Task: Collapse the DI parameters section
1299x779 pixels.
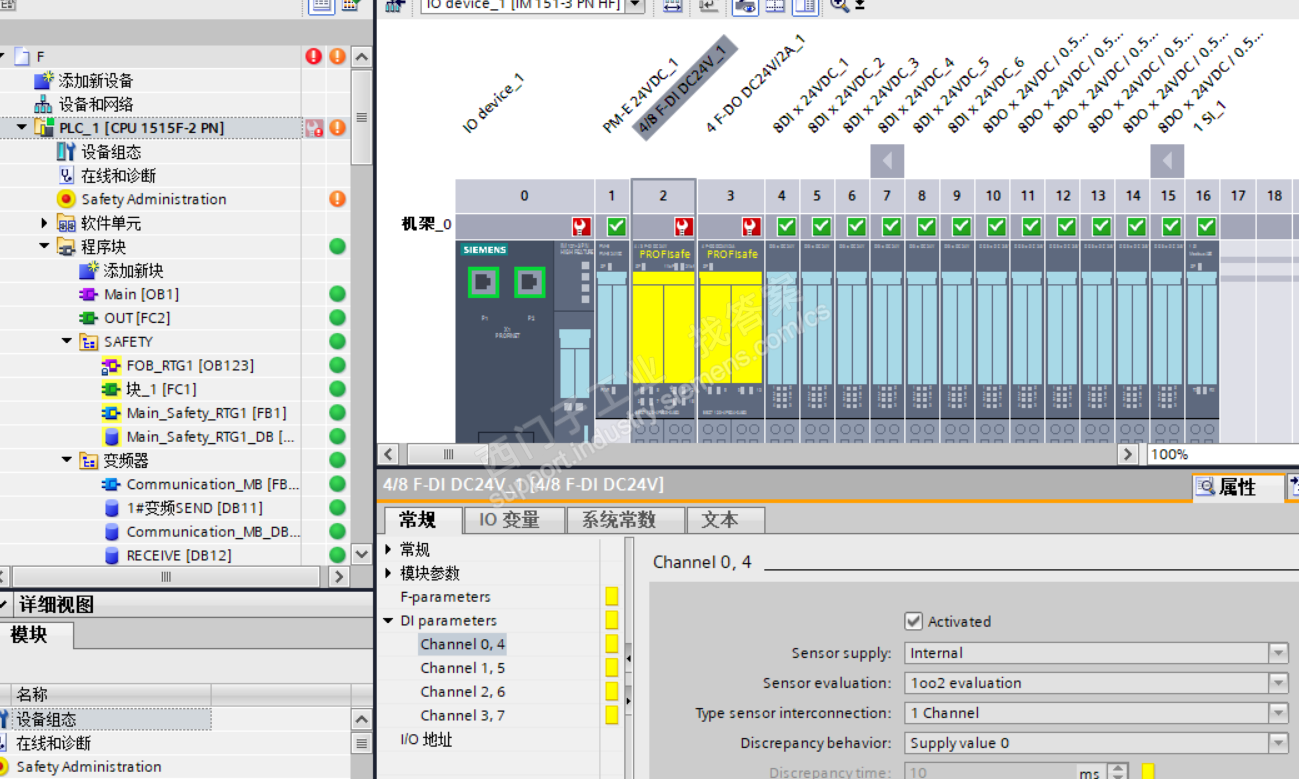Action: [389, 620]
